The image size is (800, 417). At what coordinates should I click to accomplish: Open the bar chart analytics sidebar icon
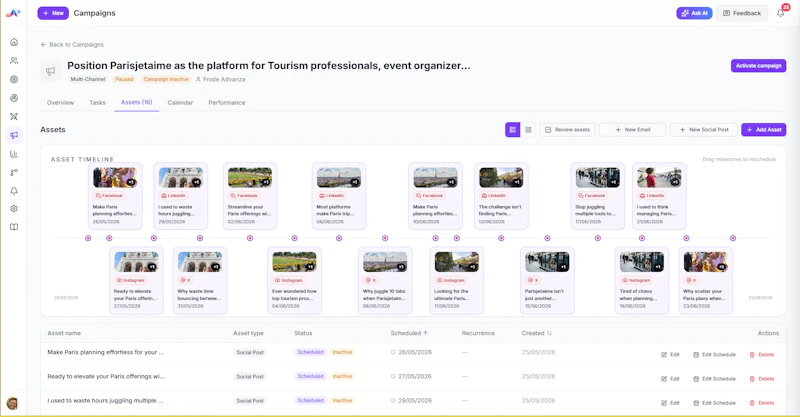click(14, 154)
